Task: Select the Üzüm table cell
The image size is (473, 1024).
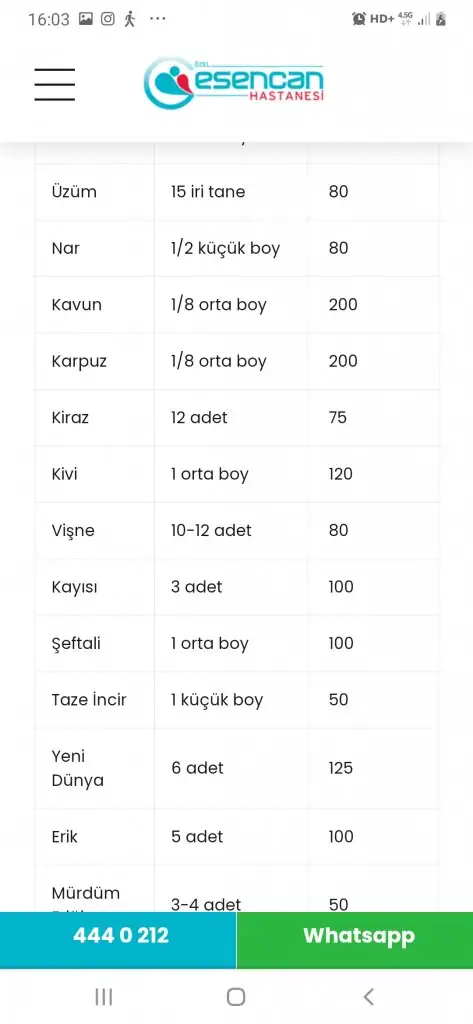Action: pos(95,192)
